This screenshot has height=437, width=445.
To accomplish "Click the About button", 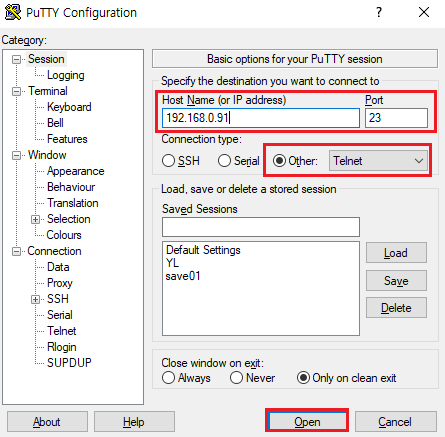I will 47,422.
